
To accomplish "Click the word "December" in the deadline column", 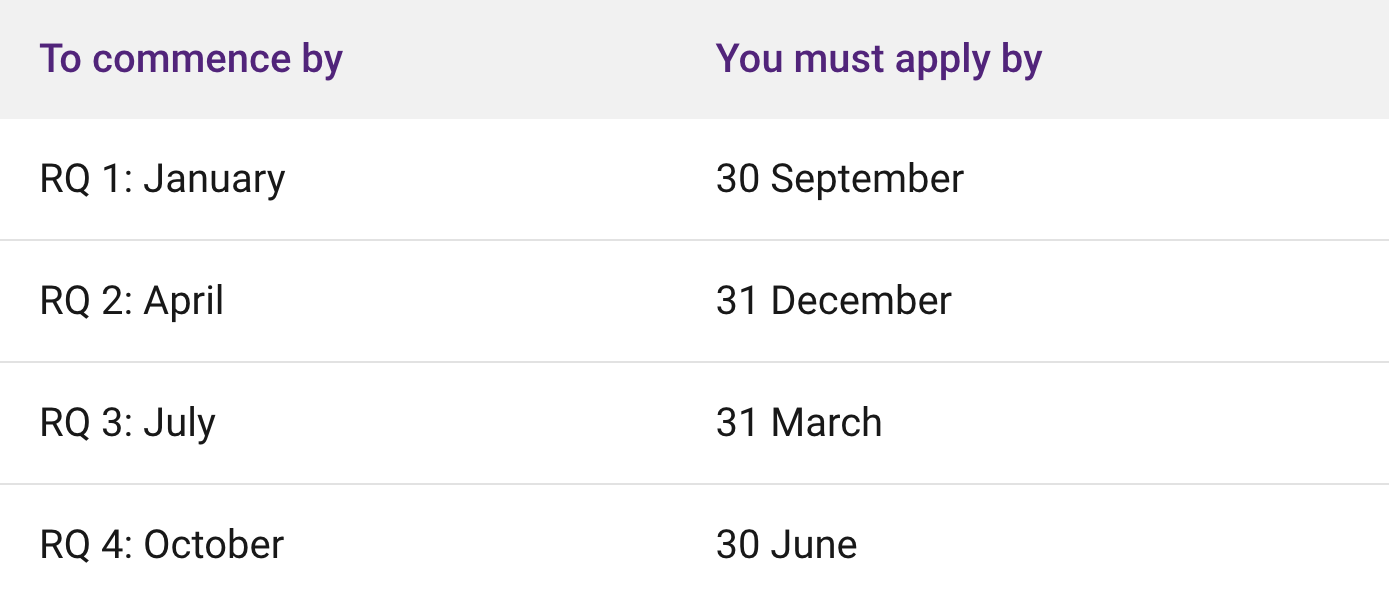I will pos(861,301).
